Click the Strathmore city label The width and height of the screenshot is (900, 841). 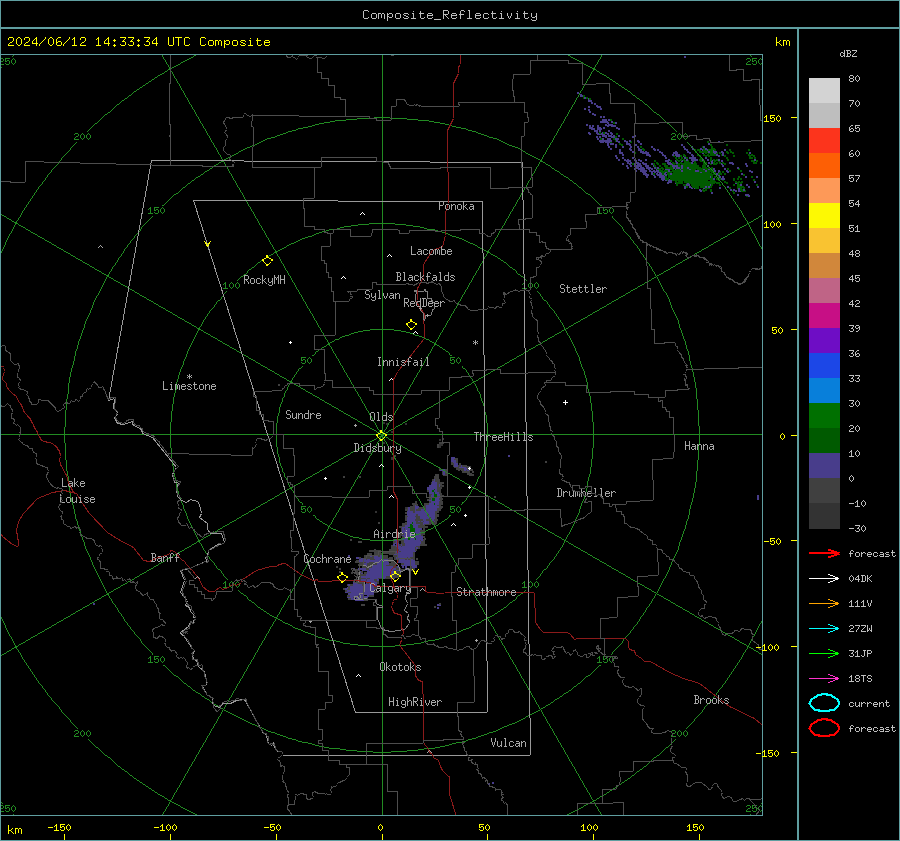pyautogui.click(x=487, y=592)
